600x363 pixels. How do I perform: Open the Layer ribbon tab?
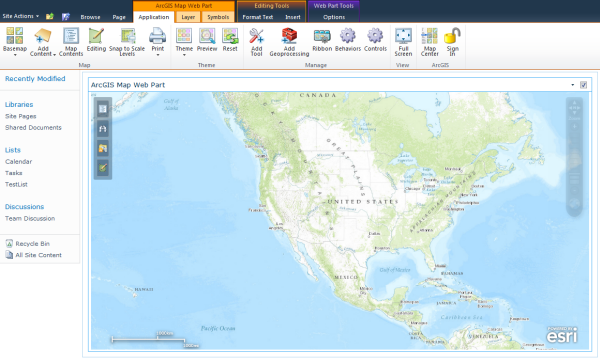(188, 17)
